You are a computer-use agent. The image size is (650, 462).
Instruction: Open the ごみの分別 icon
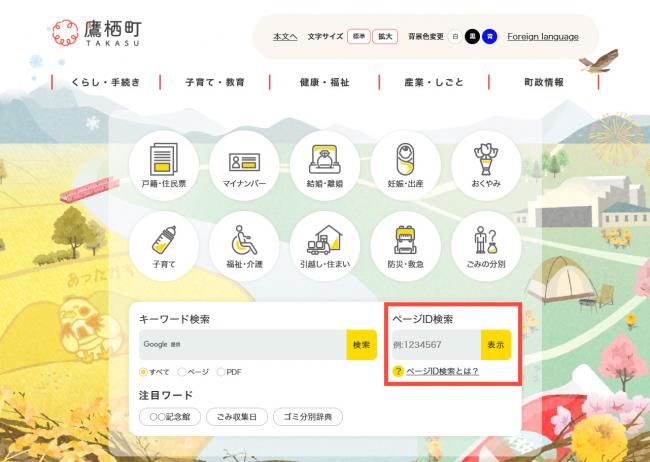pos(485,245)
